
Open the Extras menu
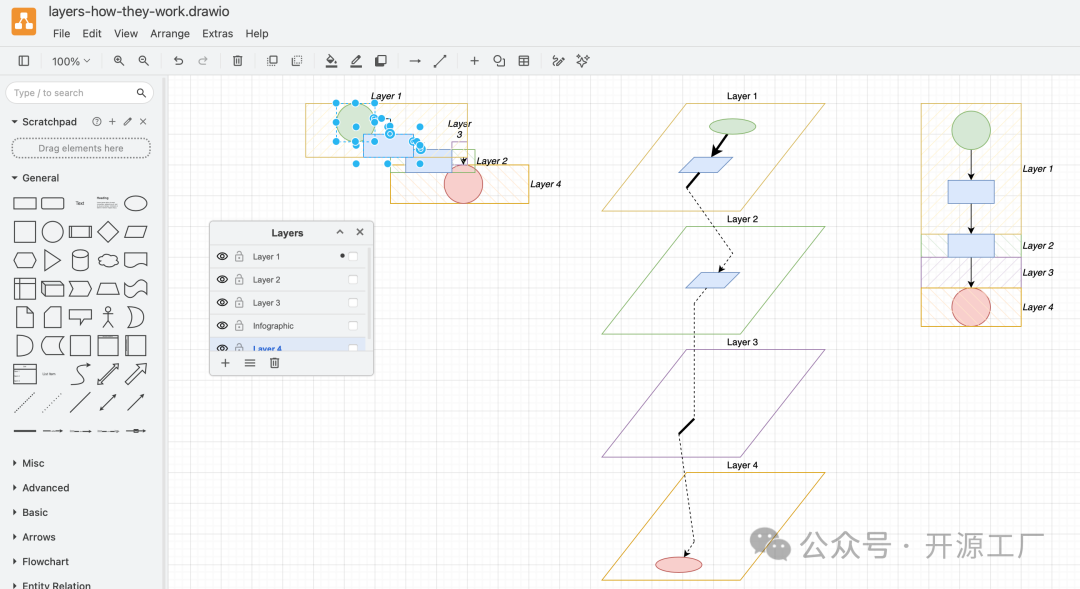tap(217, 33)
